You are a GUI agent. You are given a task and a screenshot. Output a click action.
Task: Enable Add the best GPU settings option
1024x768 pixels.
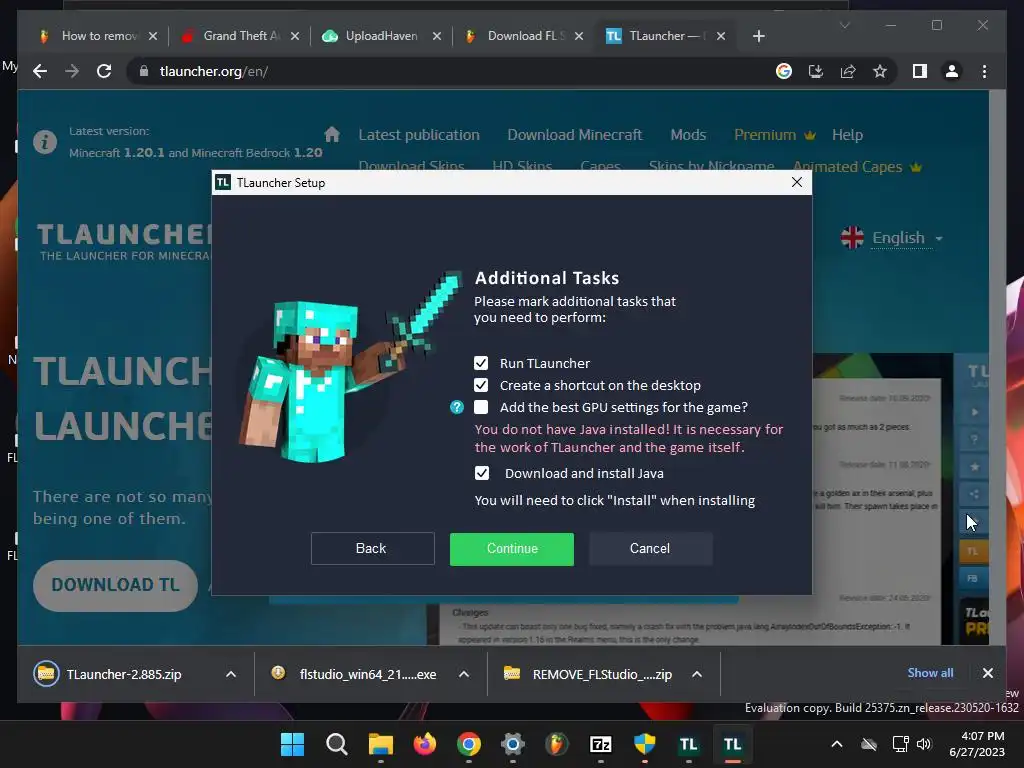coord(481,408)
